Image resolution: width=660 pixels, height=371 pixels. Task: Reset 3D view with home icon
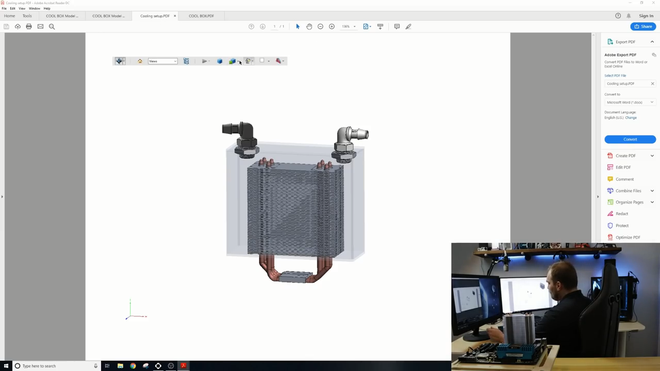[x=140, y=61]
